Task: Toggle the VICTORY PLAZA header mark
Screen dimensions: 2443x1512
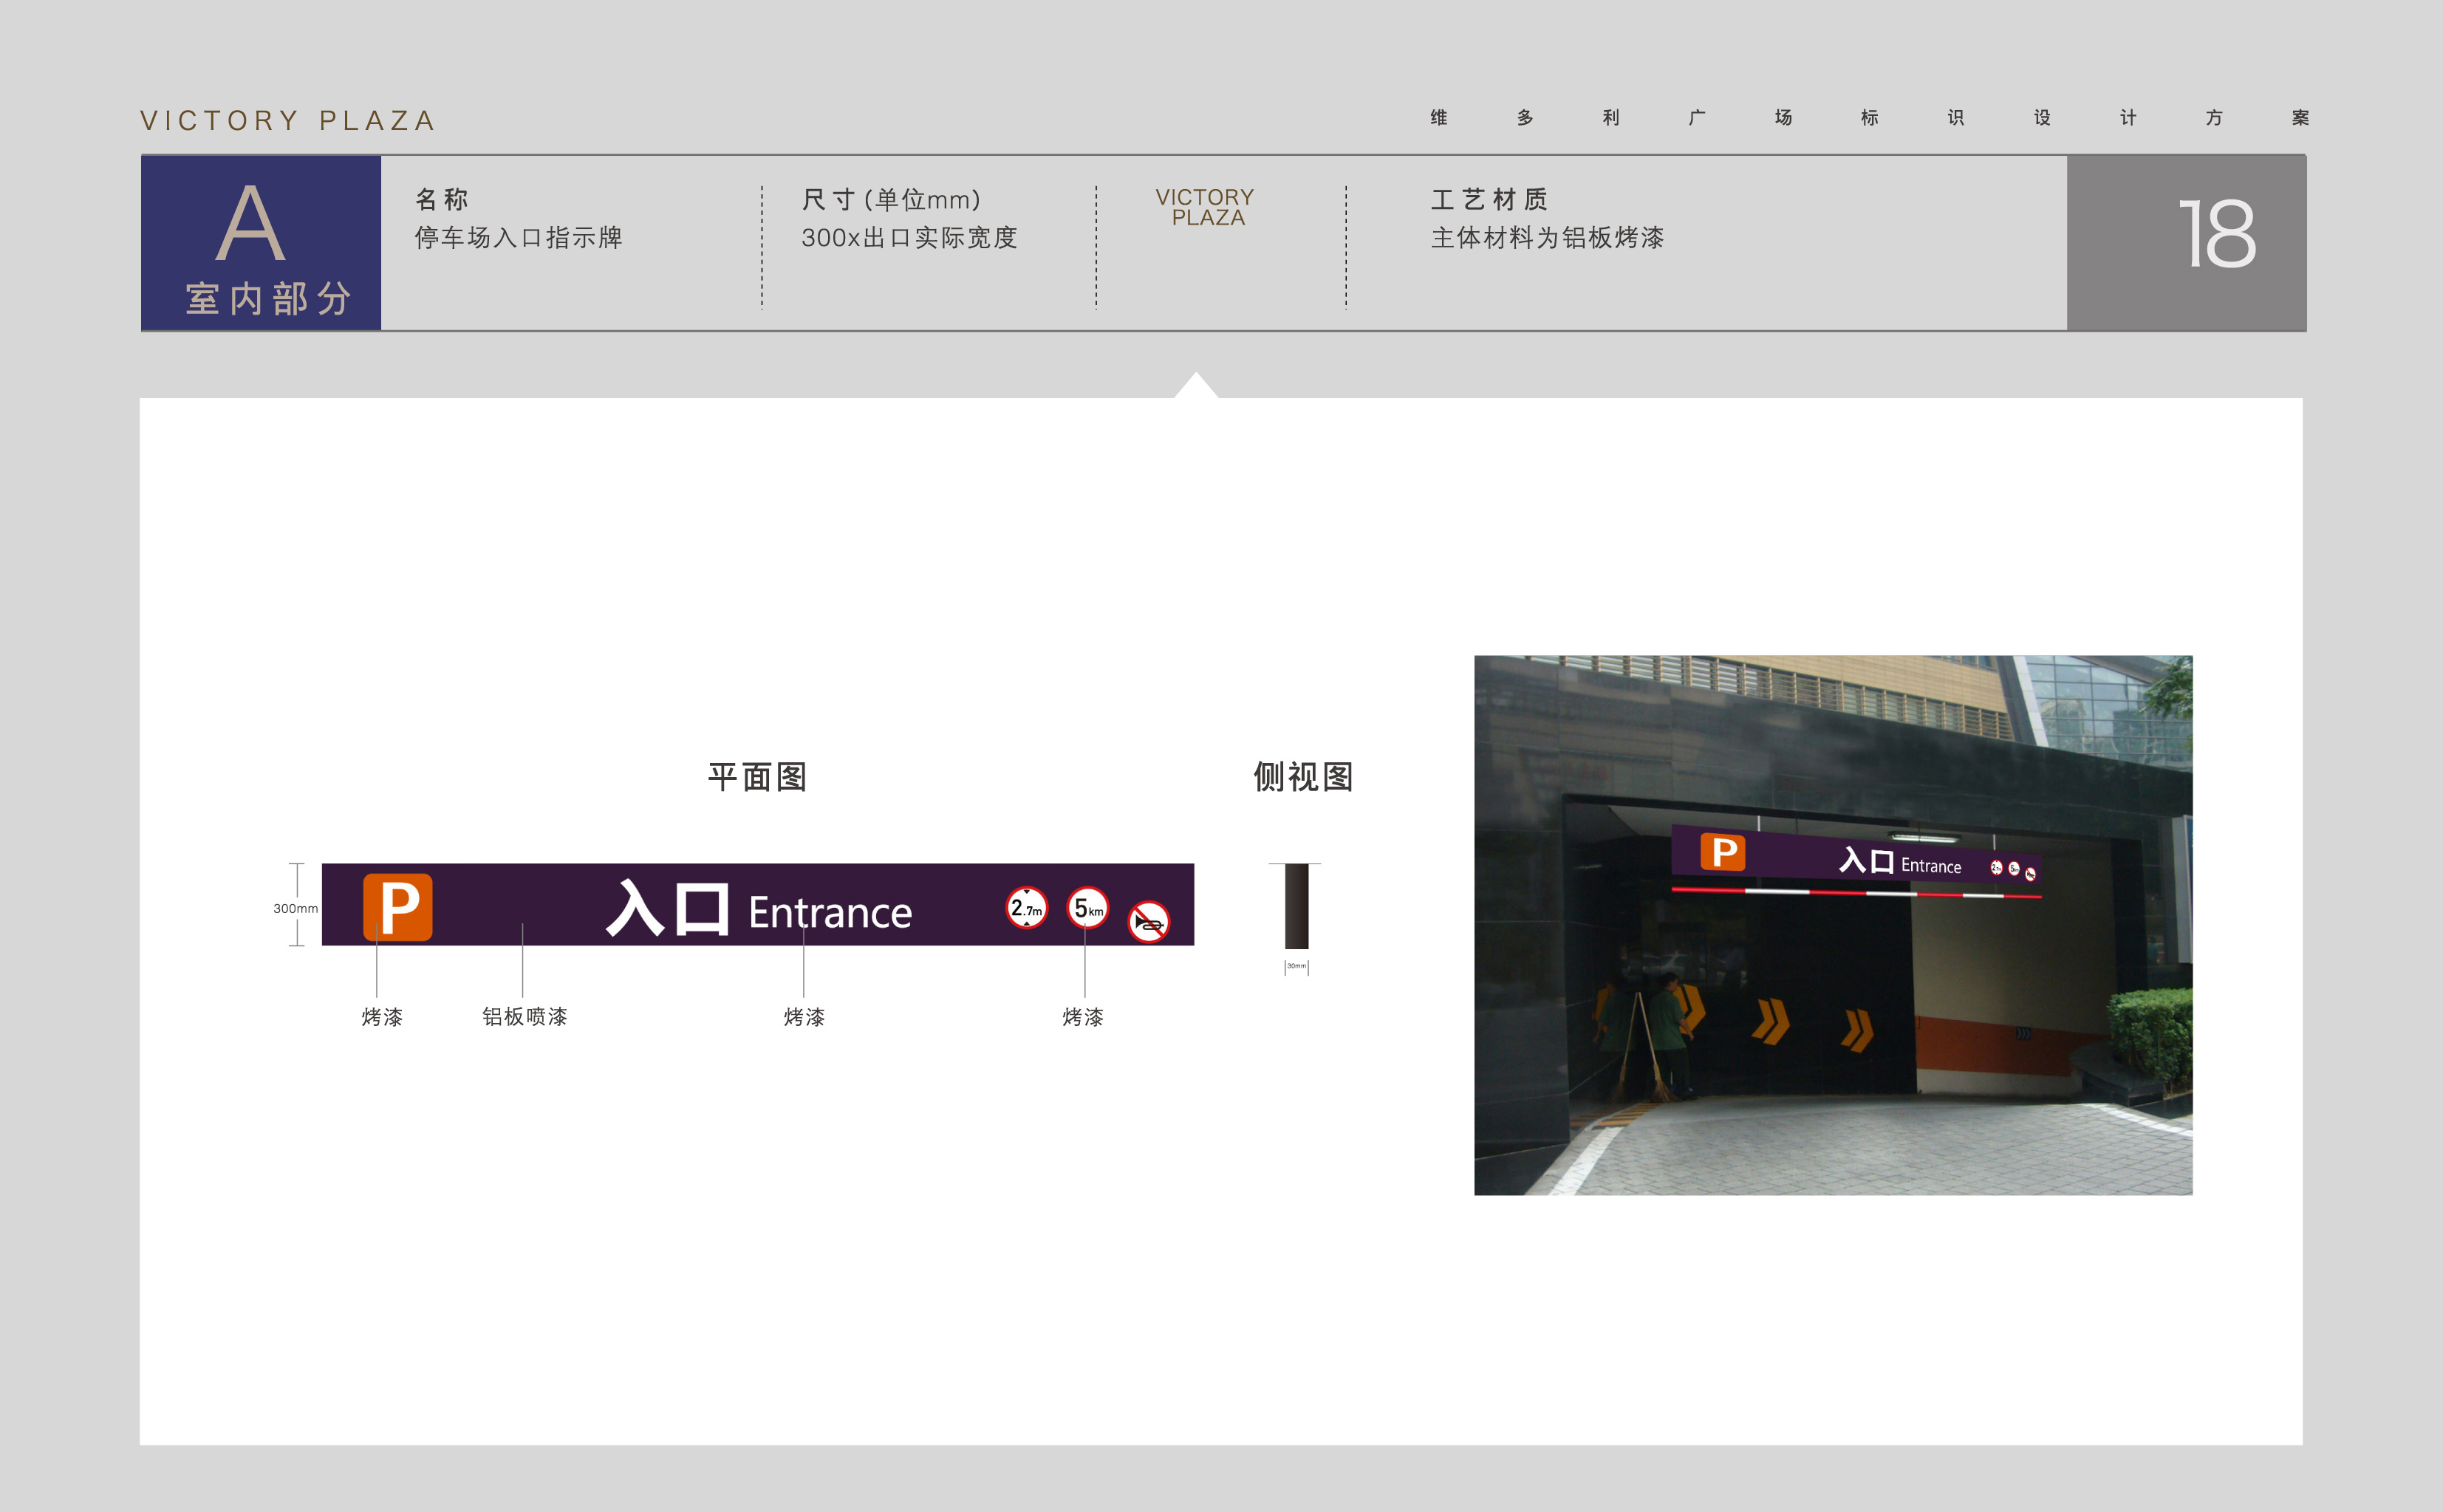Action: click(x=286, y=119)
